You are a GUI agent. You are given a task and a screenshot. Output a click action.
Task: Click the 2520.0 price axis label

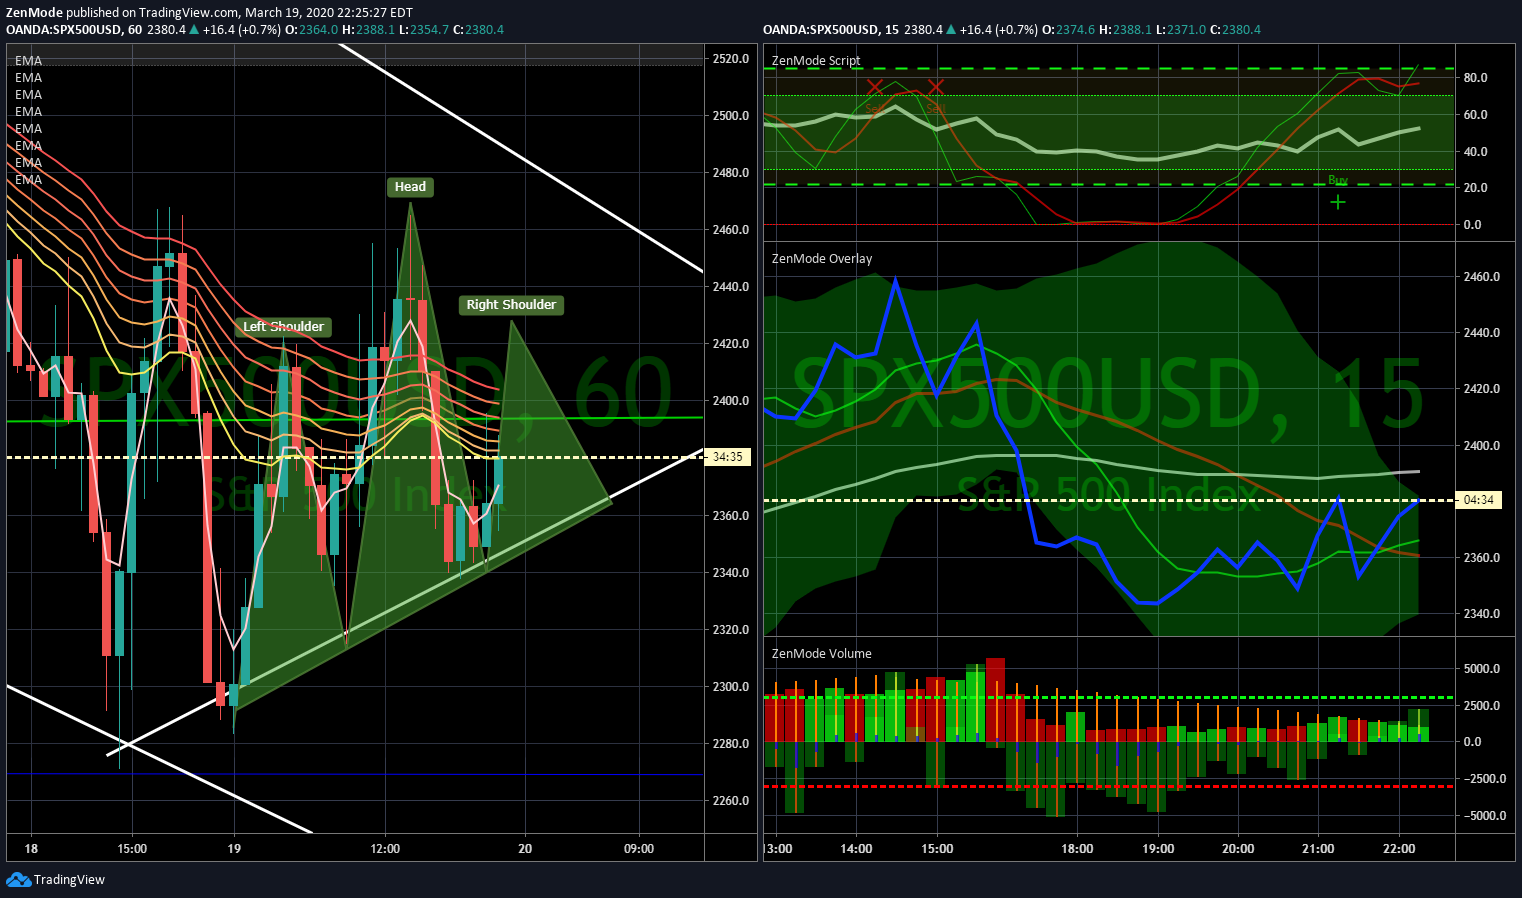coord(730,59)
